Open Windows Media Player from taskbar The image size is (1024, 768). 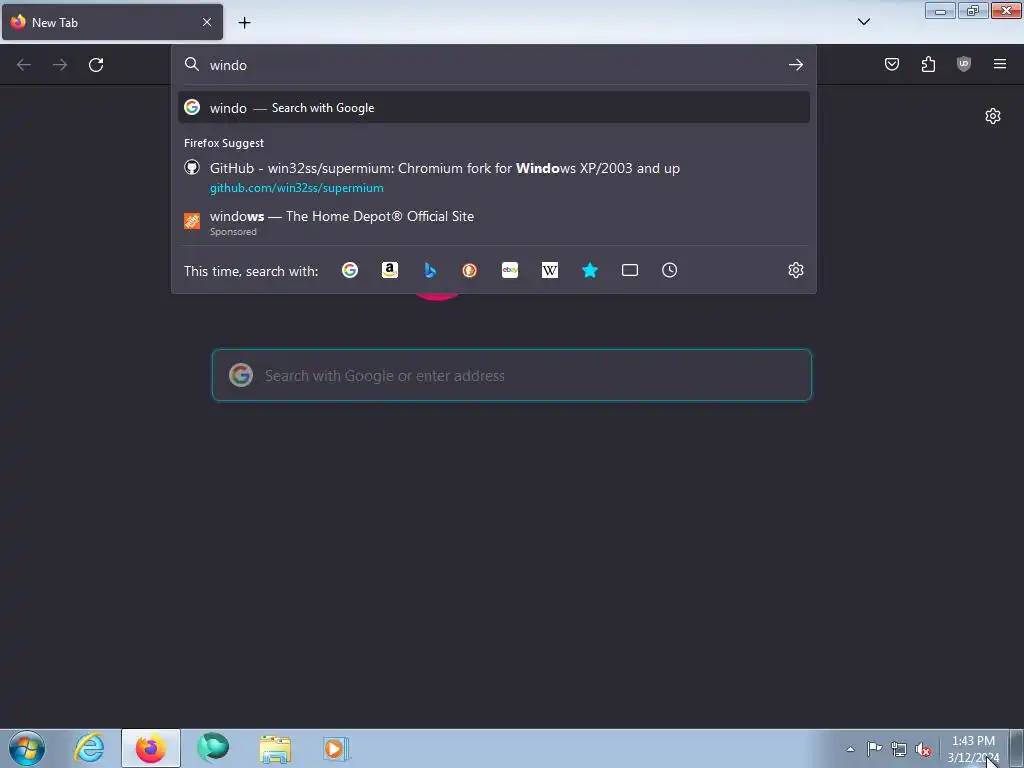click(336, 748)
